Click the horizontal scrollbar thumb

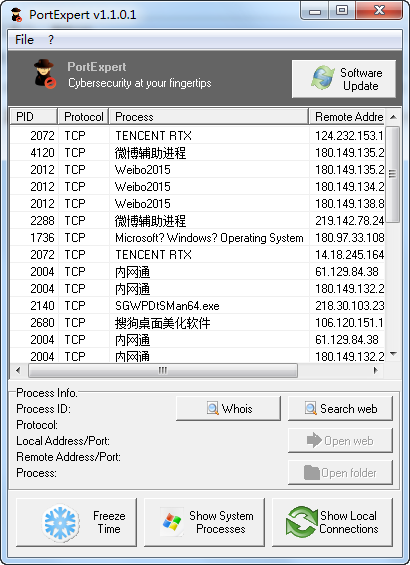163,370
